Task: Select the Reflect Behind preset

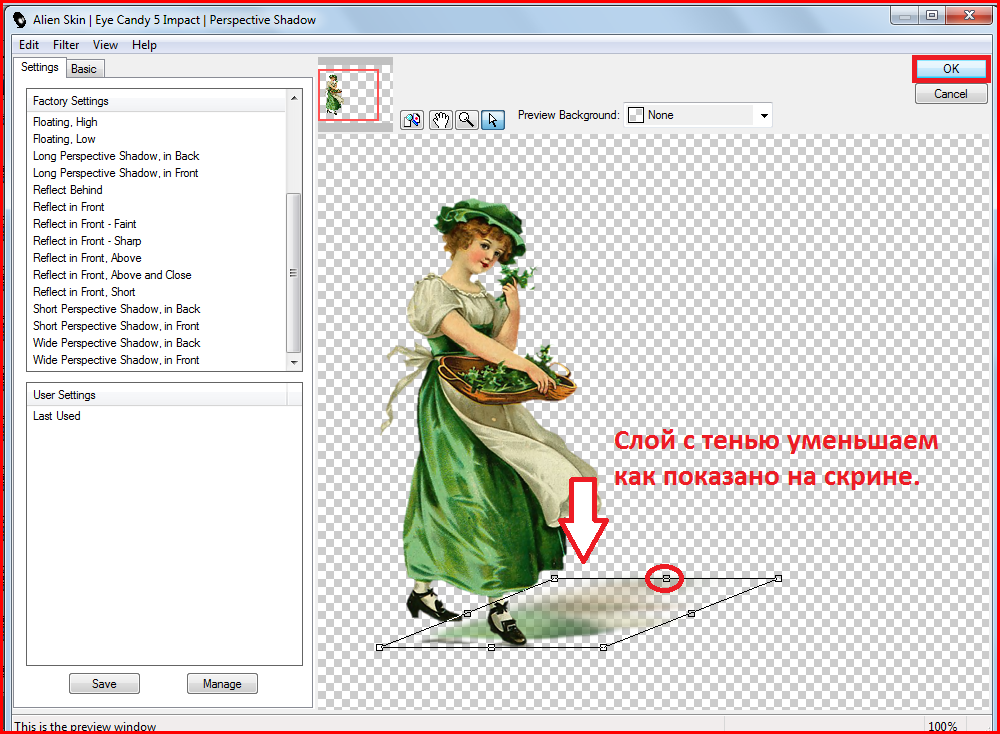Action: [68, 190]
